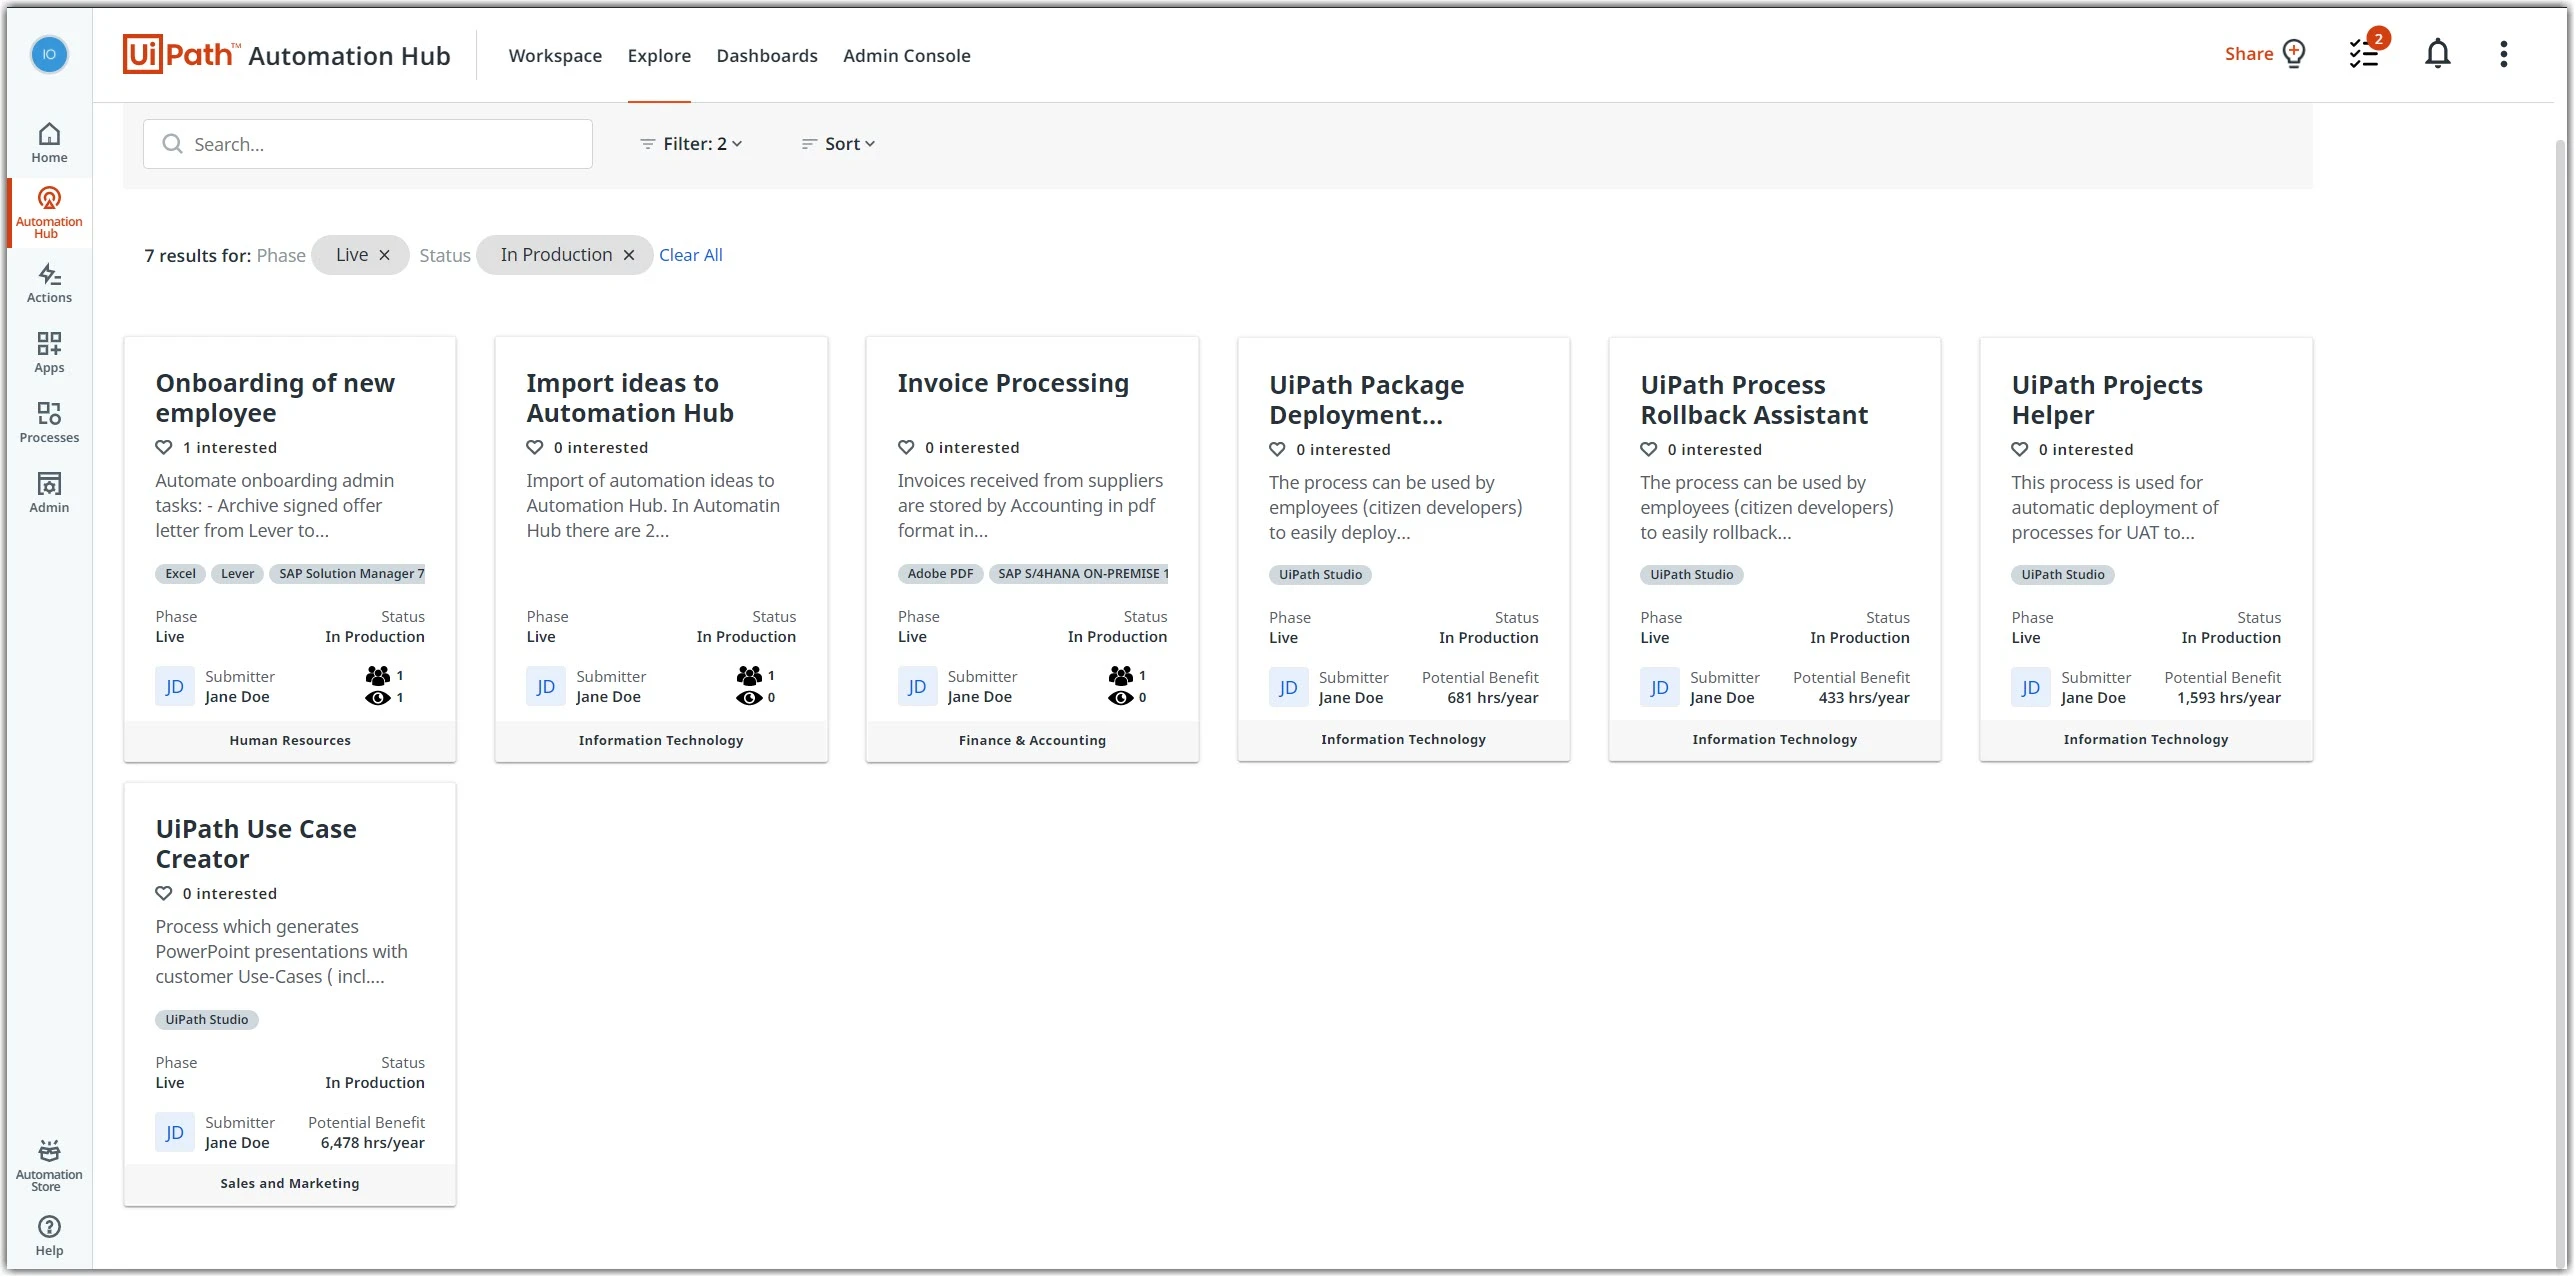2575x1277 pixels.
Task: Like the UiPath Package Deployment card
Action: point(1278,450)
